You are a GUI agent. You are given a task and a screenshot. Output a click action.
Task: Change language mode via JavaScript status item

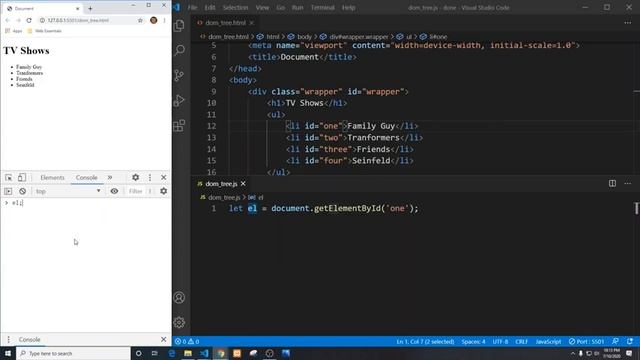pyautogui.click(x=548, y=342)
